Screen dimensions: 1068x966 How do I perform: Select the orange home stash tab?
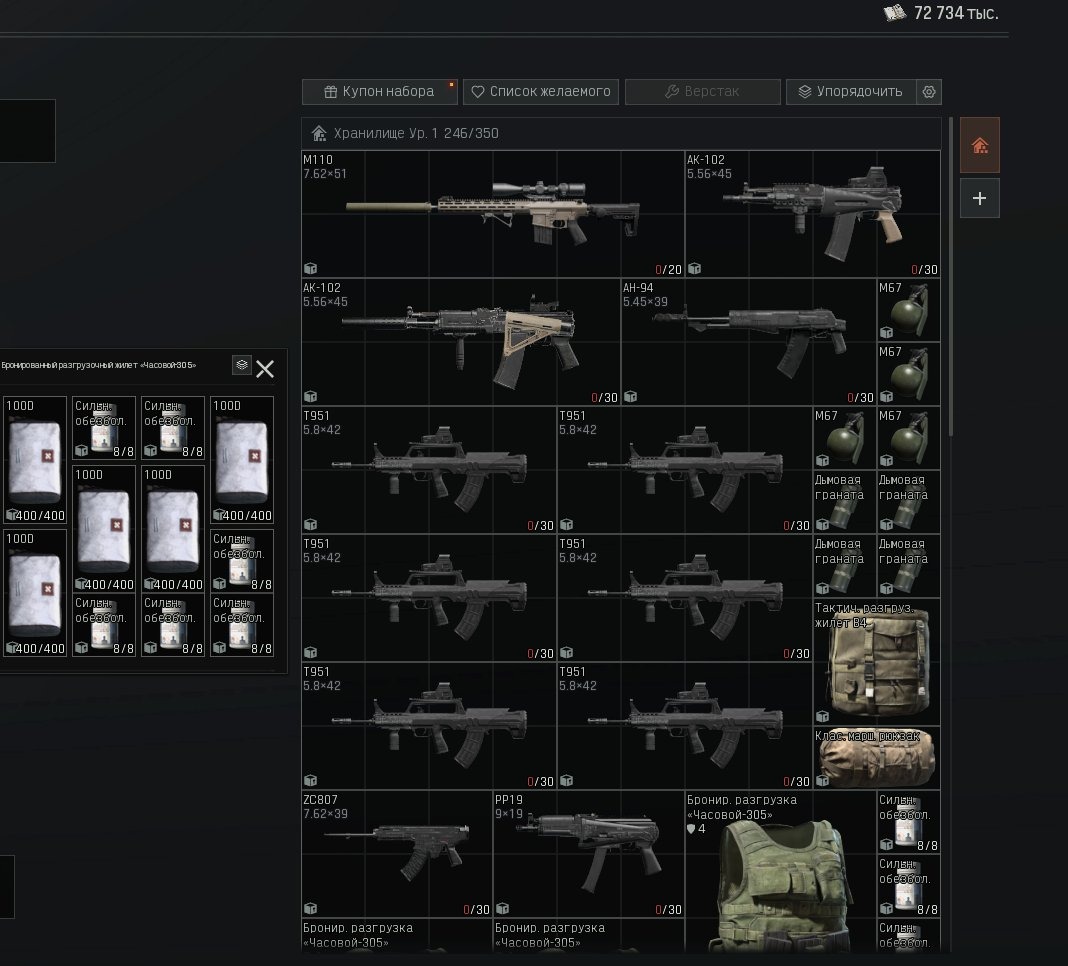[979, 145]
